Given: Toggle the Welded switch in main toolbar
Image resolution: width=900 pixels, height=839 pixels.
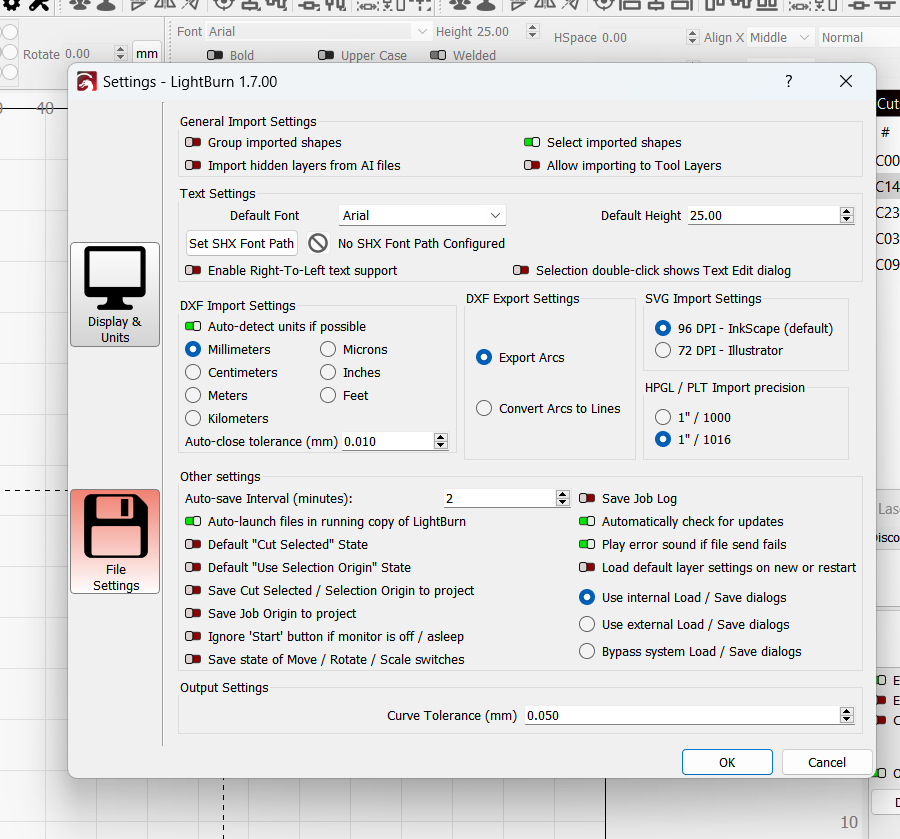Looking at the screenshot, I should click(x=438, y=55).
